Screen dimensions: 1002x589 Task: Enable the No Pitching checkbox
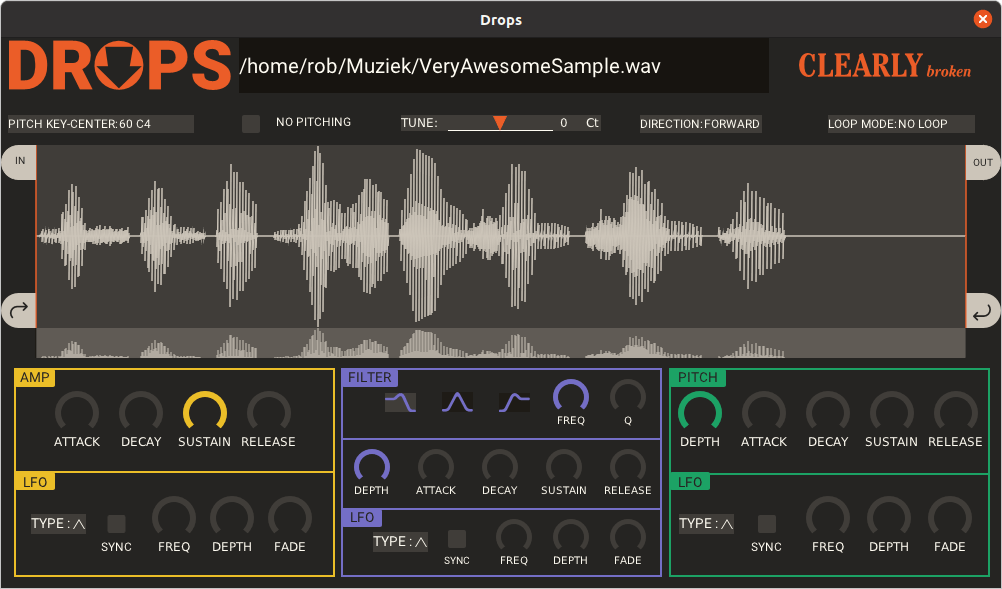pos(251,123)
